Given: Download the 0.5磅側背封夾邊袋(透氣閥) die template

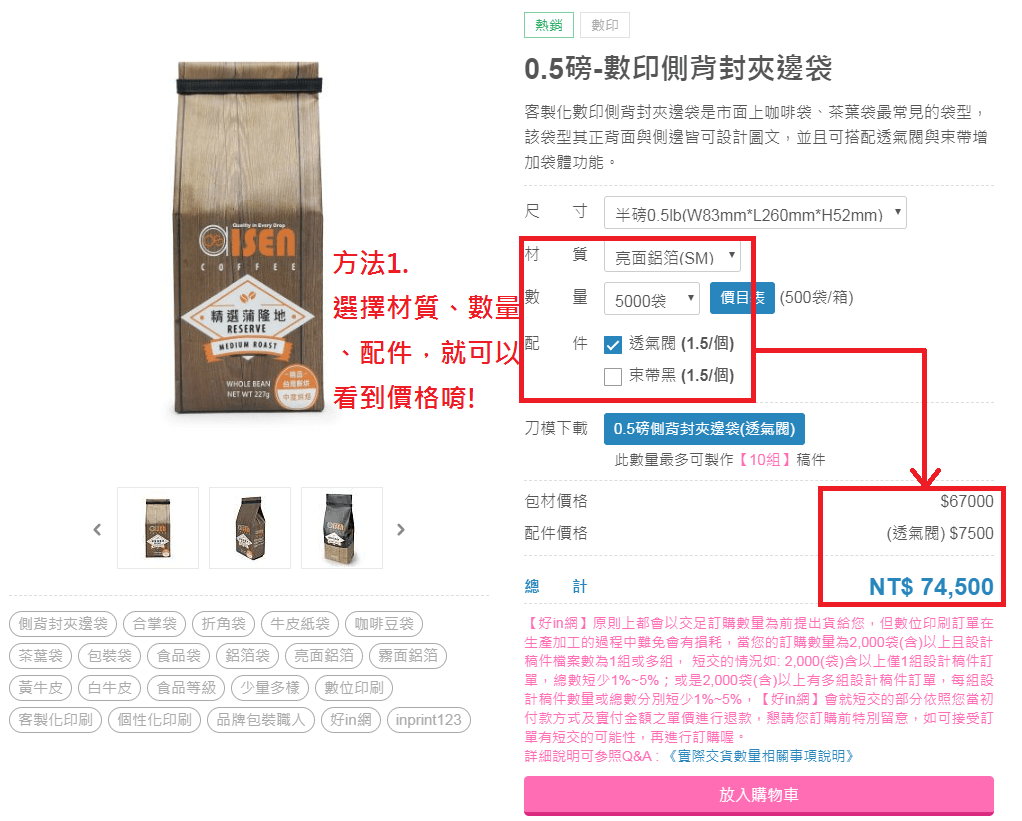Looking at the screenshot, I should click(704, 429).
